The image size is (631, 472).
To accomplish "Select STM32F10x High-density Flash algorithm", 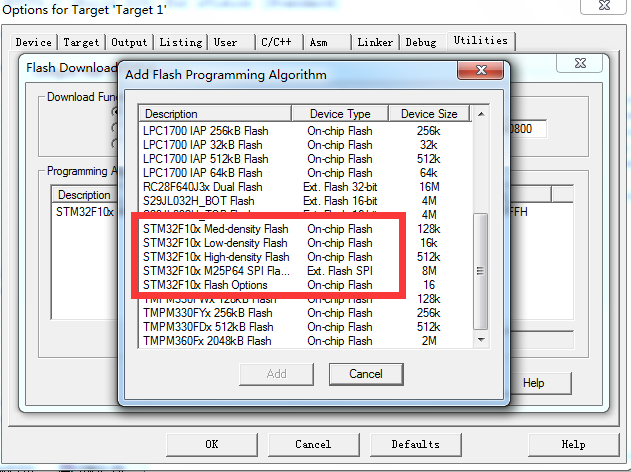I will coord(305,257).
